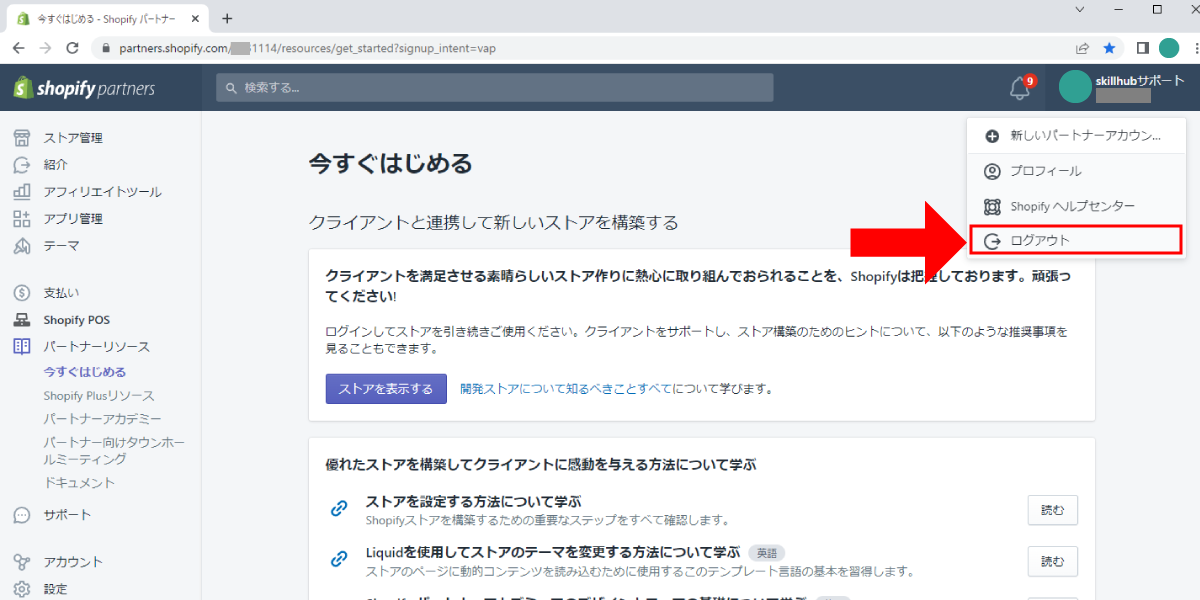Click the アフィリエイトツール chart icon
This screenshot has height=600, width=1200.
22,191
